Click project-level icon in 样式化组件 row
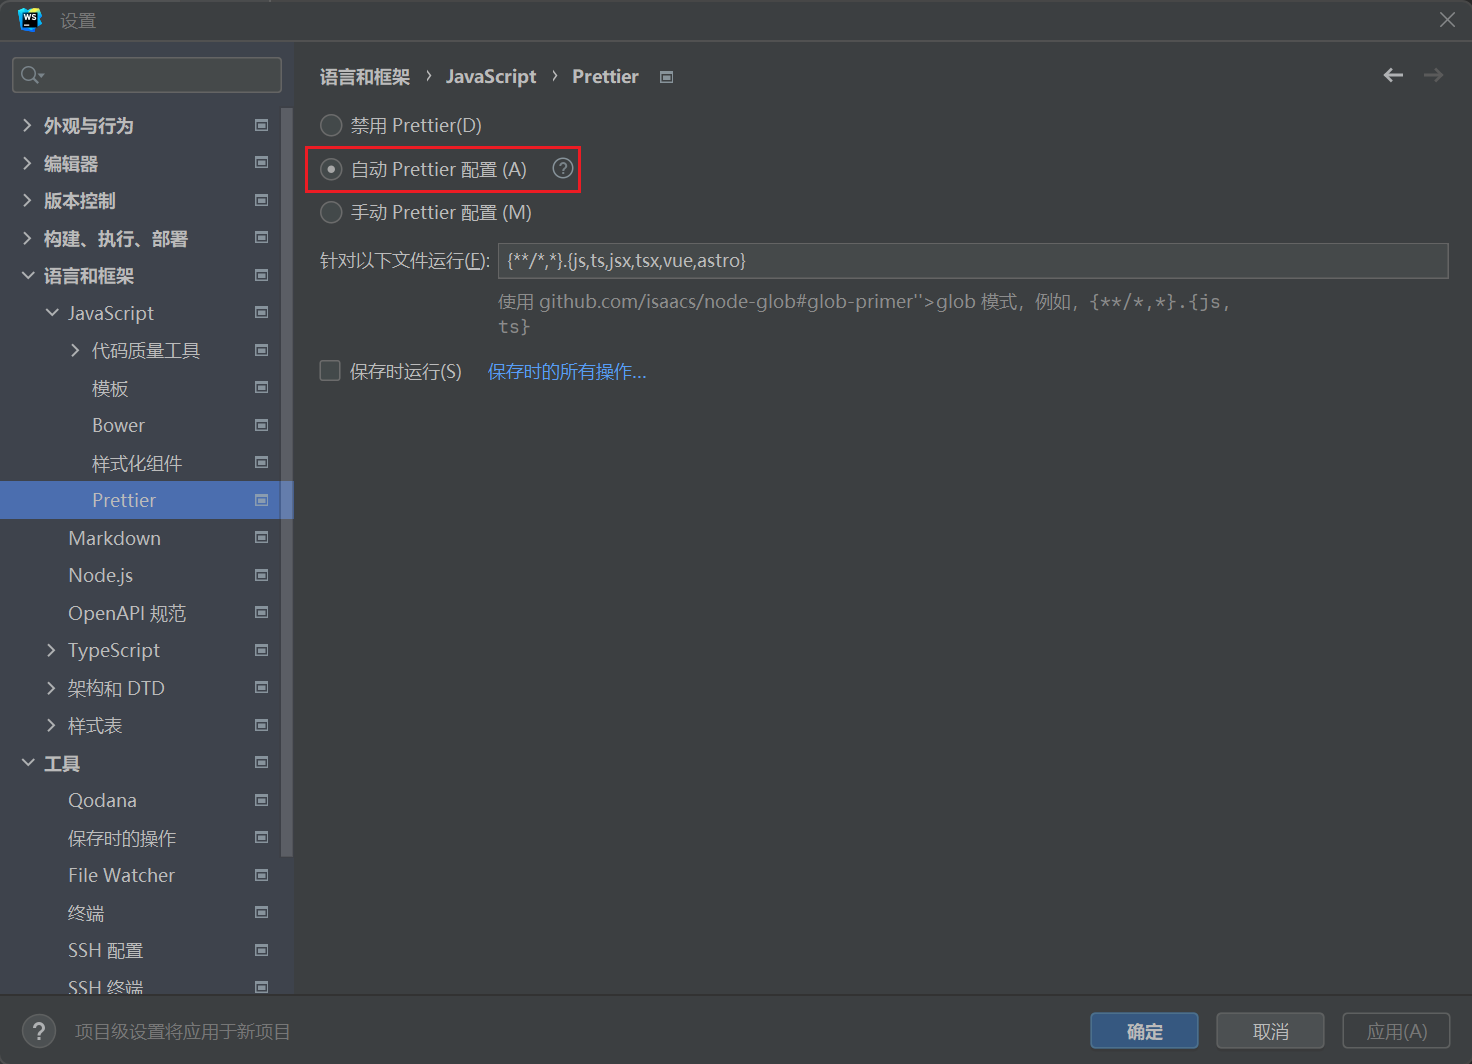The image size is (1472, 1064). [x=262, y=462]
